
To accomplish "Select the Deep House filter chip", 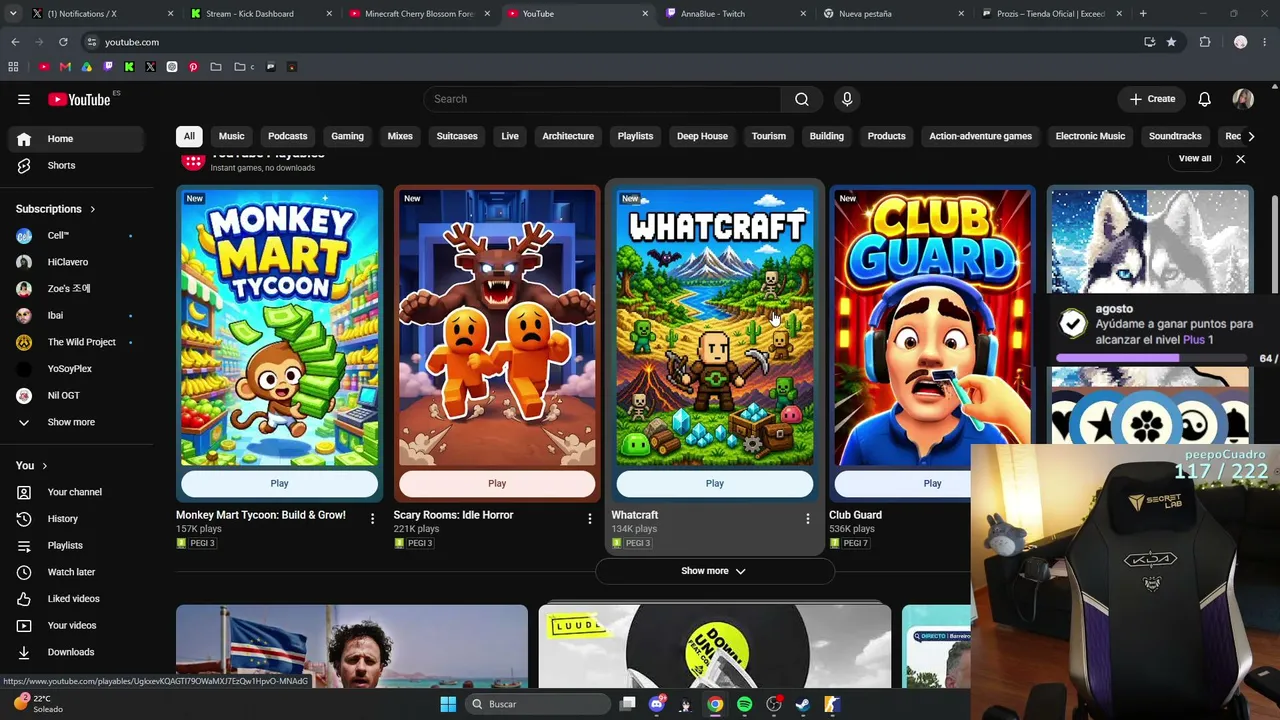I will tap(702, 136).
